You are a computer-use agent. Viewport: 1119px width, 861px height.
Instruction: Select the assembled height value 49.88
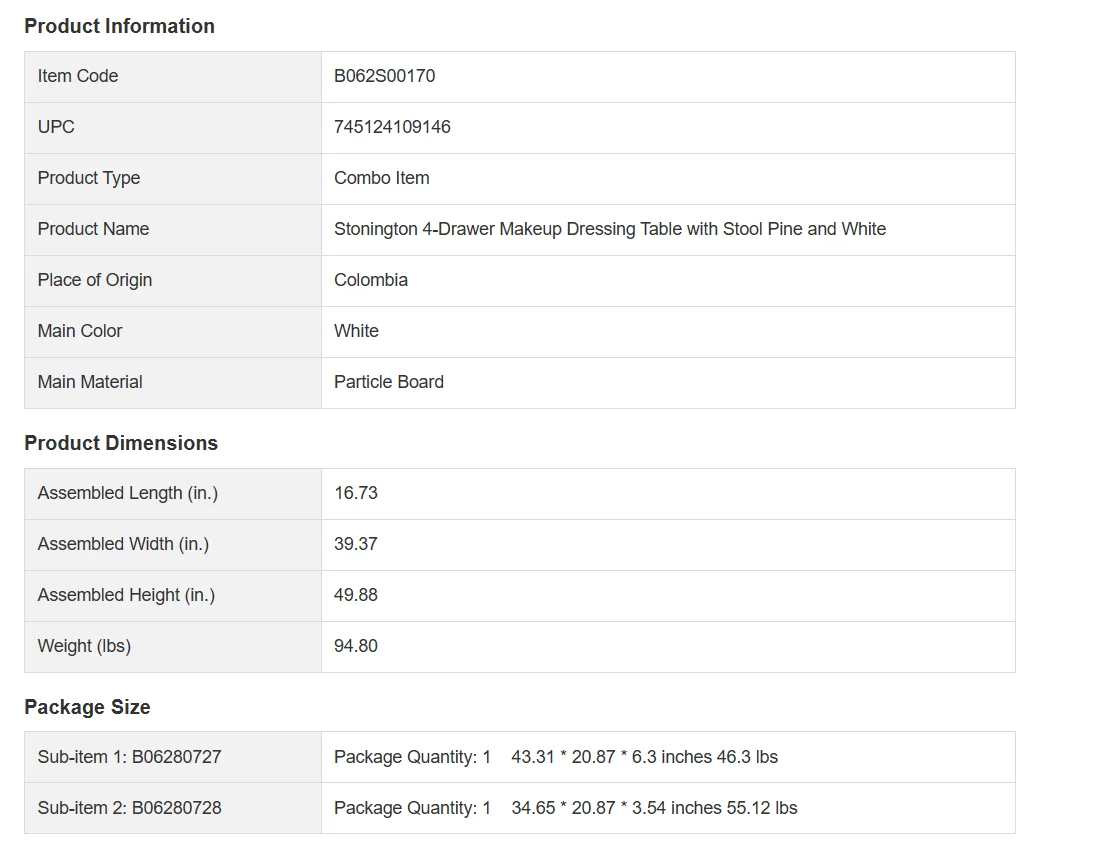(355, 595)
